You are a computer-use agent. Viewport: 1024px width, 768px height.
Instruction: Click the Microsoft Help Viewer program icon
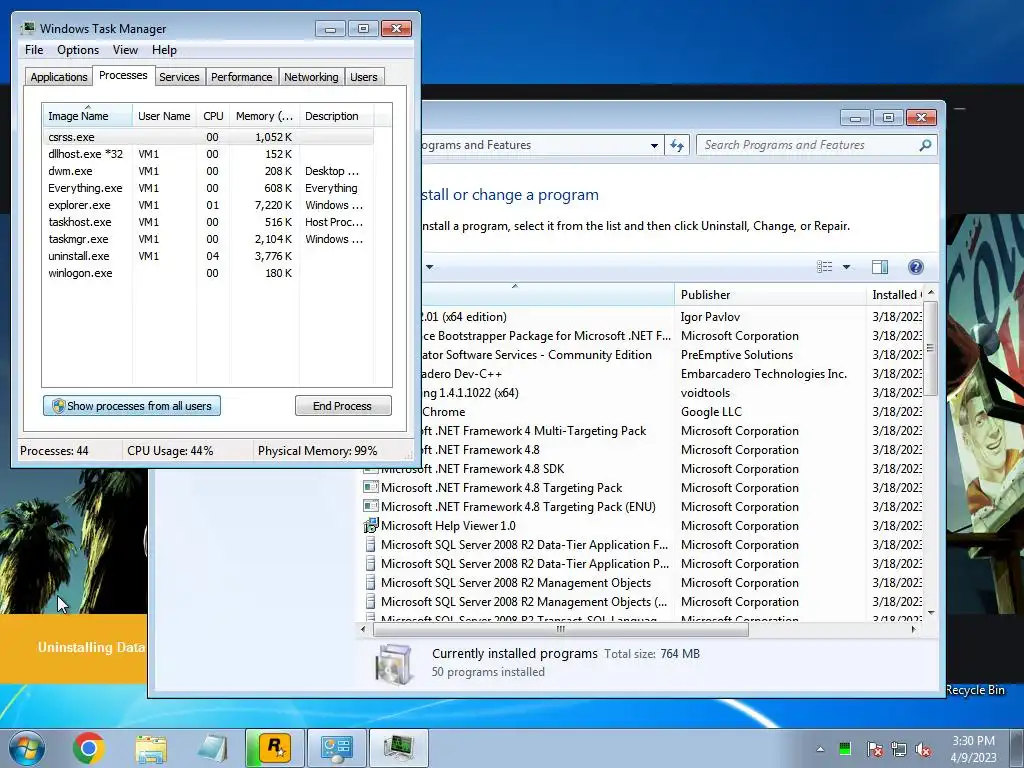tap(370, 526)
